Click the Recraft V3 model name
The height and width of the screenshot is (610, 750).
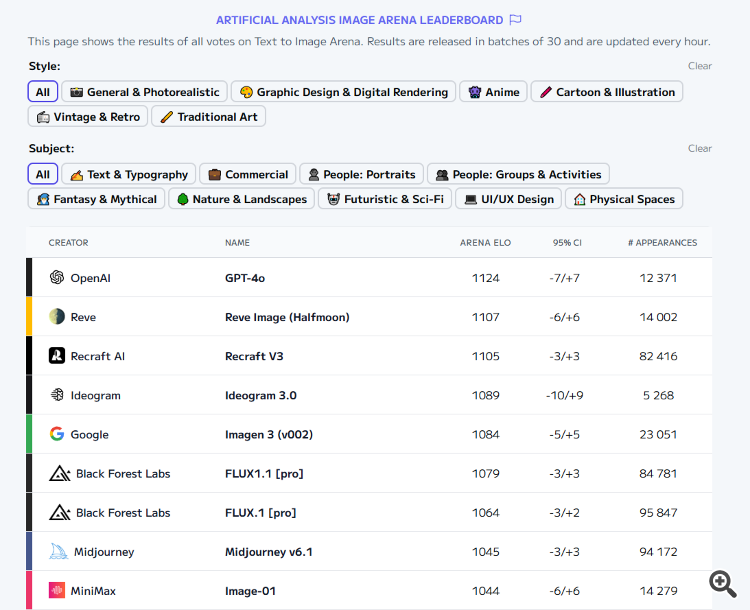(x=254, y=356)
